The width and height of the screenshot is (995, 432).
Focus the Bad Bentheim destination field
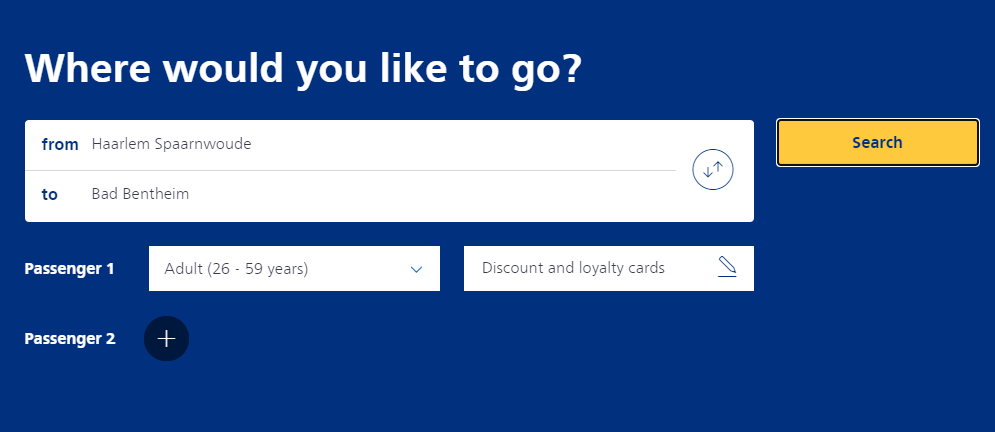[380, 195]
